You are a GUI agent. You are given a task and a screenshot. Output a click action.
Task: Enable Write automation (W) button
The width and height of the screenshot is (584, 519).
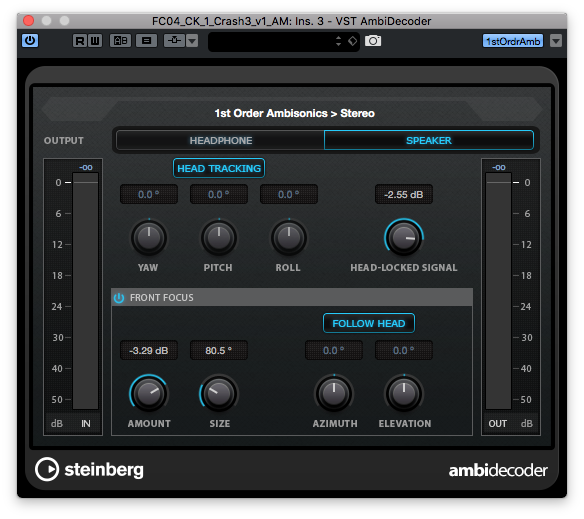coord(95,41)
